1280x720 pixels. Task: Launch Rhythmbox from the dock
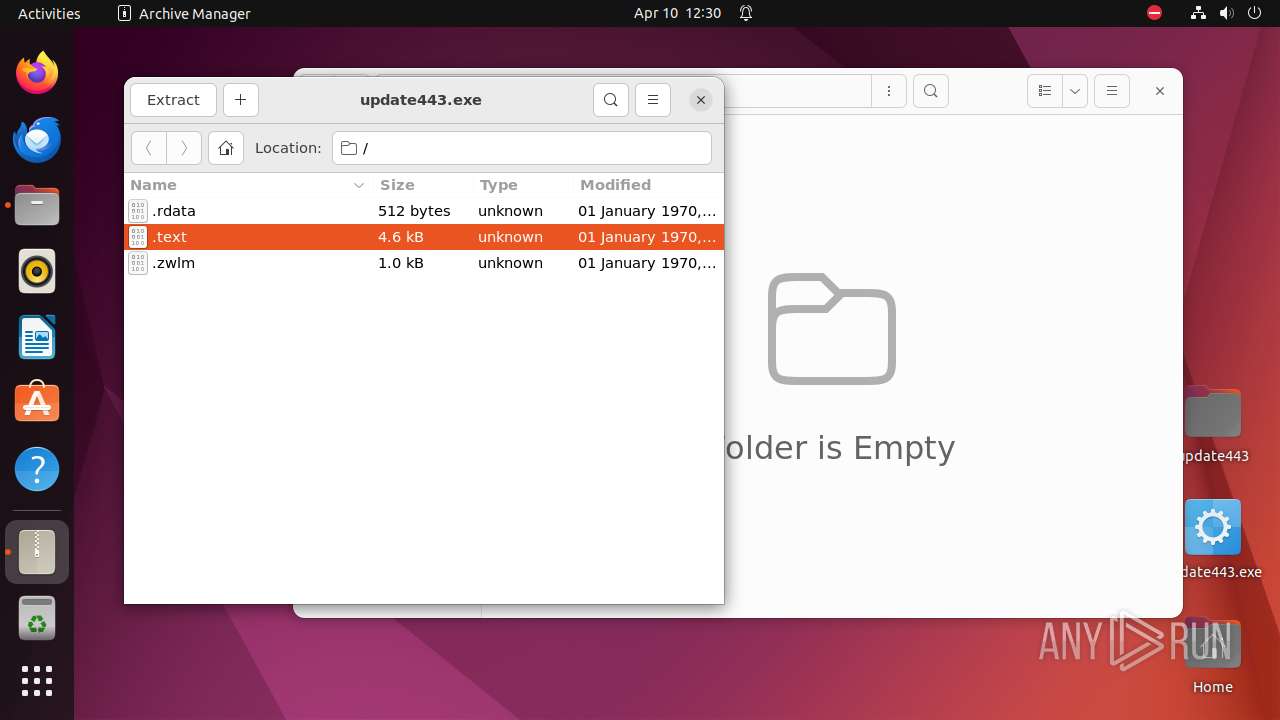pyautogui.click(x=37, y=271)
